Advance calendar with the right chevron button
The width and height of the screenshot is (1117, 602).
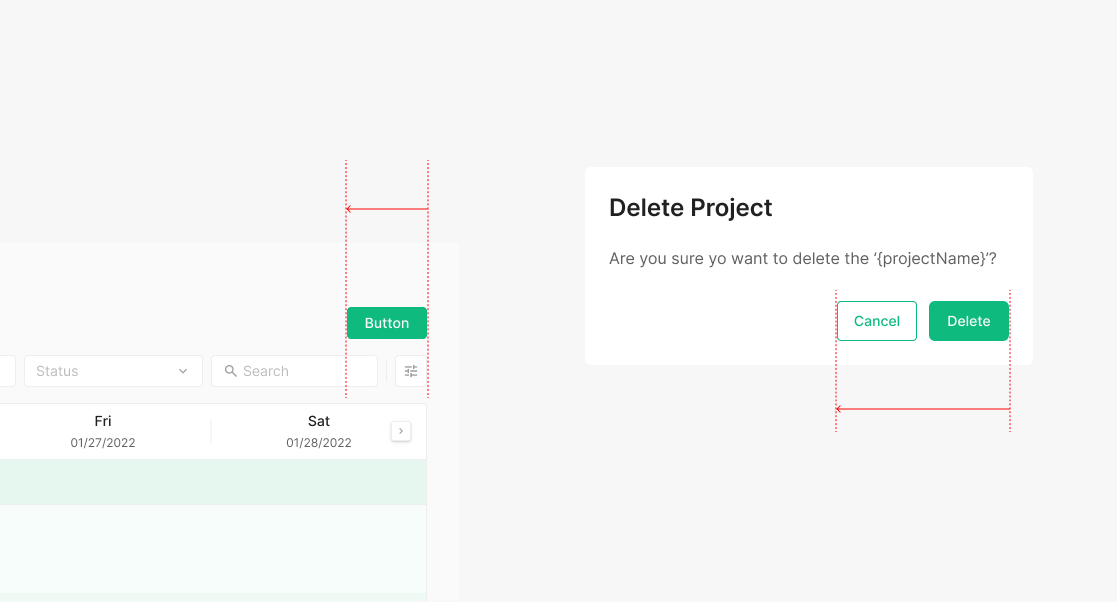click(400, 431)
